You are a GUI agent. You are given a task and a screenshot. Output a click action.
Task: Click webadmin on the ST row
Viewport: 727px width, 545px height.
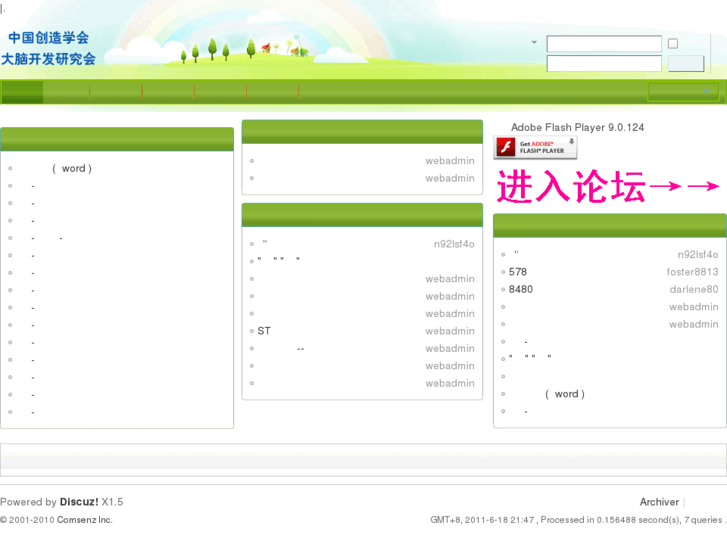(x=450, y=331)
